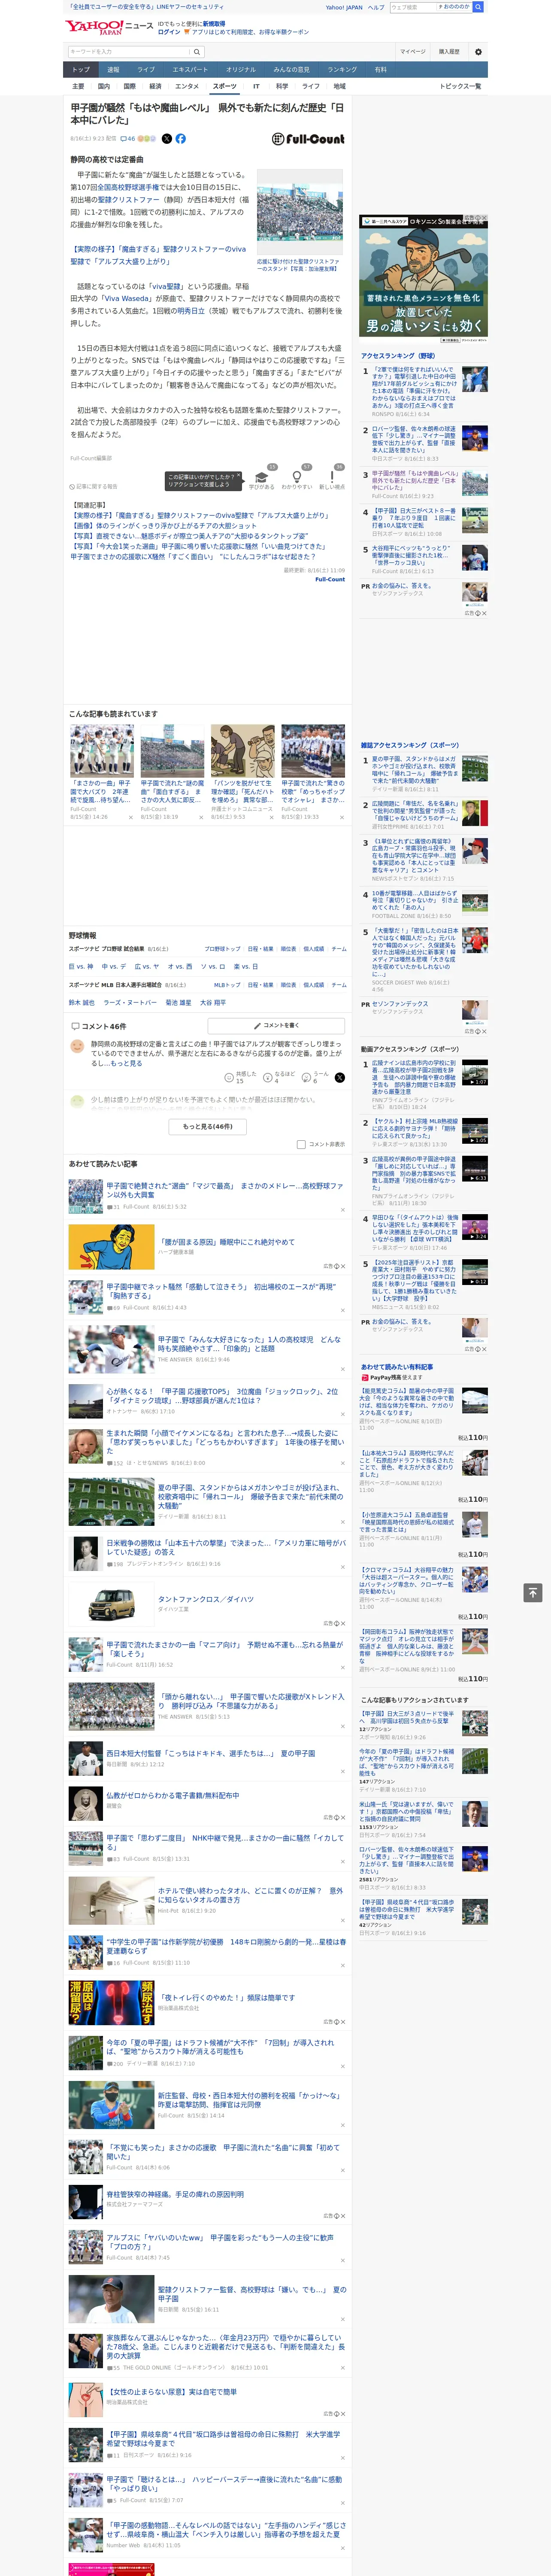Open エンタメ category tab

[x=187, y=86]
